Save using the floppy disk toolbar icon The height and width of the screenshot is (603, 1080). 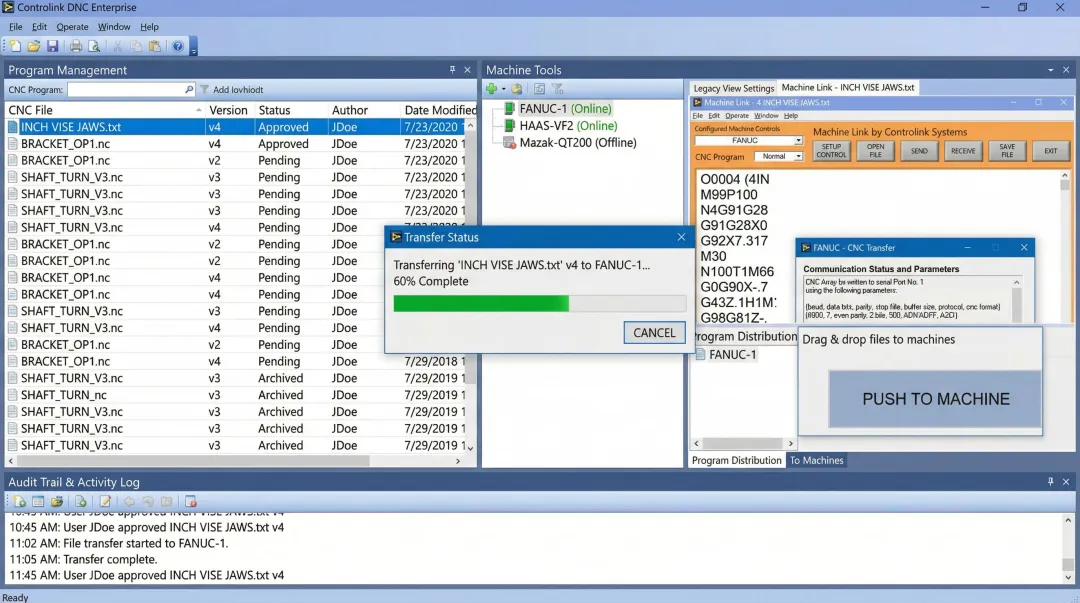pos(54,46)
